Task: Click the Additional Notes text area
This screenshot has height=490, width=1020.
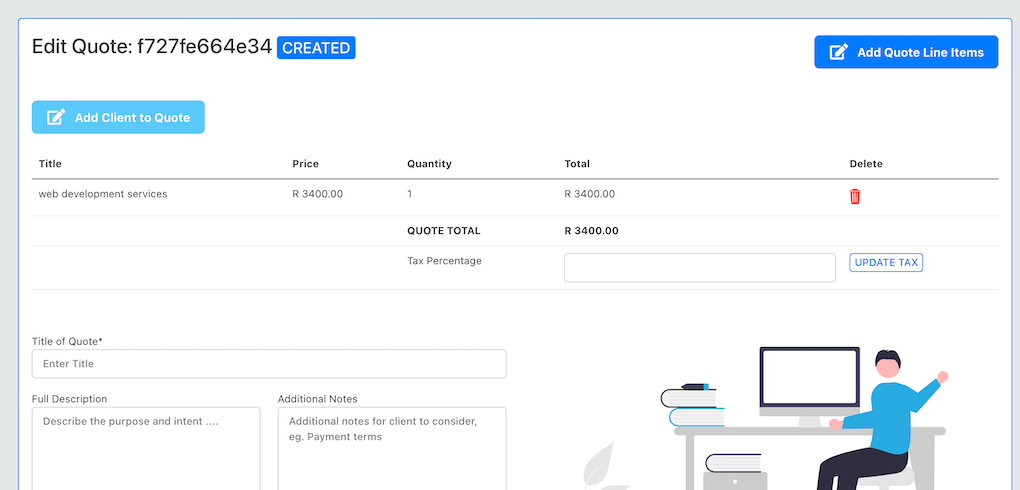Action: coord(392,448)
